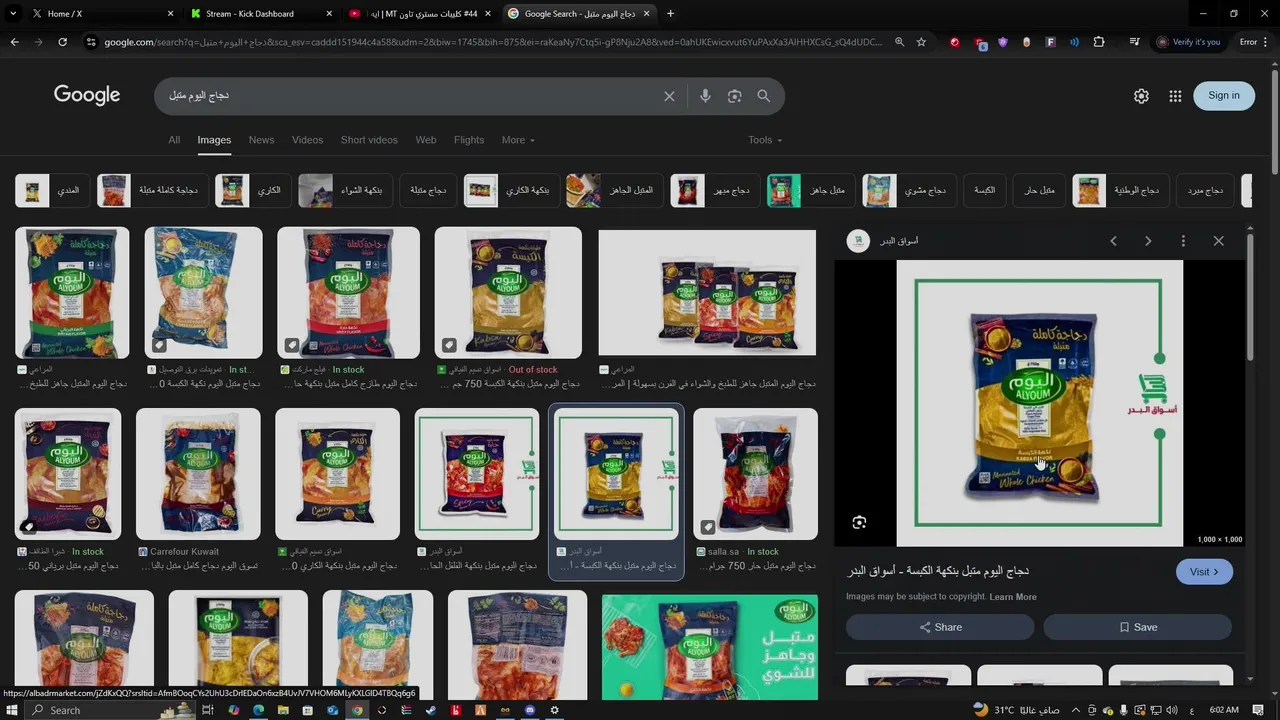The width and height of the screenshot is (1280, 720).
Task: Click inside the Google search input field
Action: [x=410, y=96]
